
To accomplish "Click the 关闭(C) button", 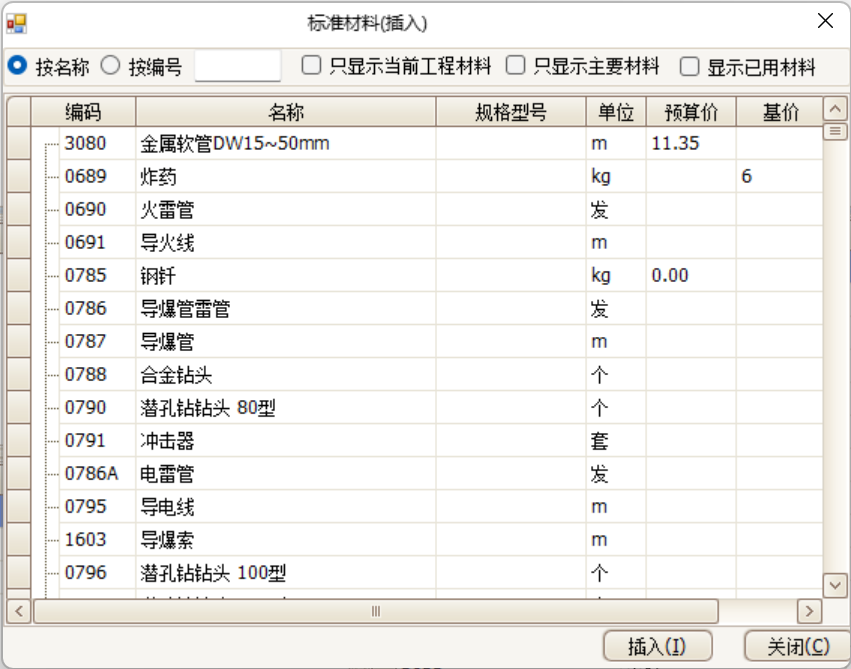I will click(798, 646).
